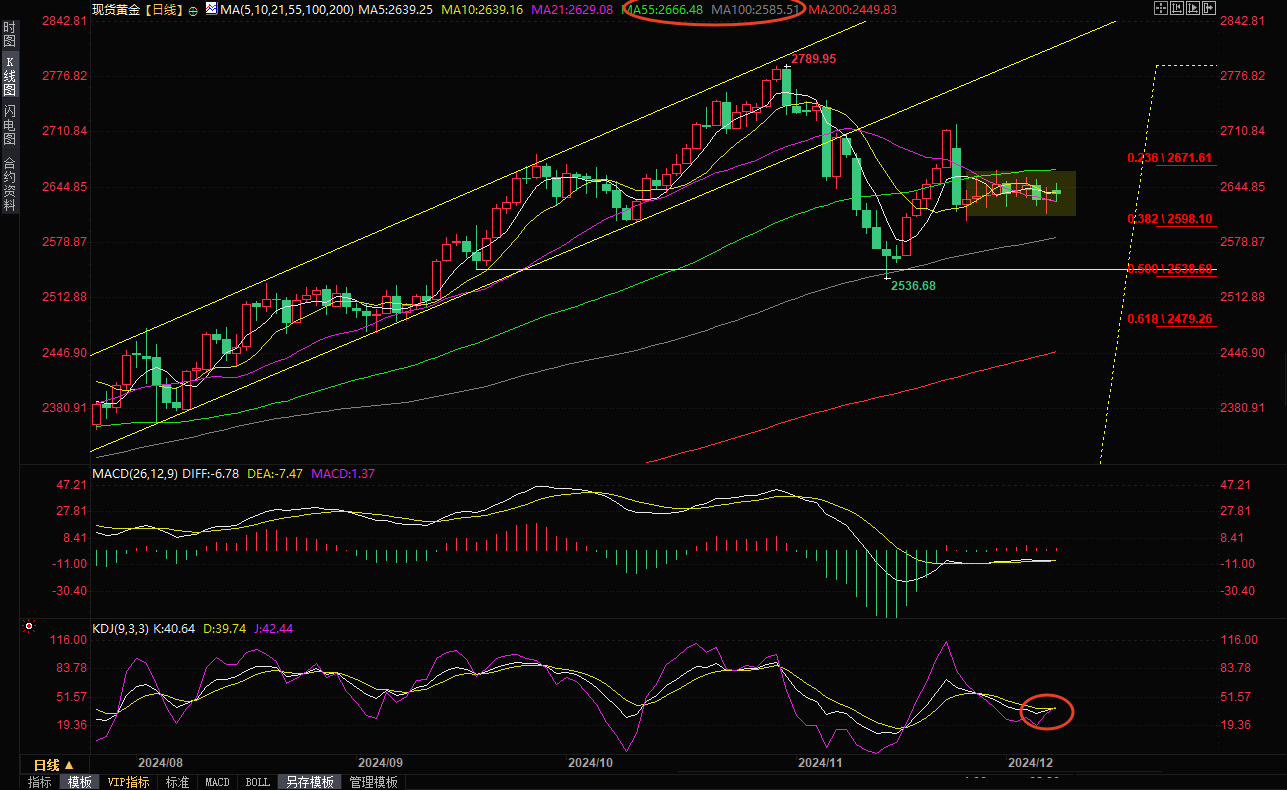
Task: Click the 2024/08 date on time axis
Action: pos(160,762)
